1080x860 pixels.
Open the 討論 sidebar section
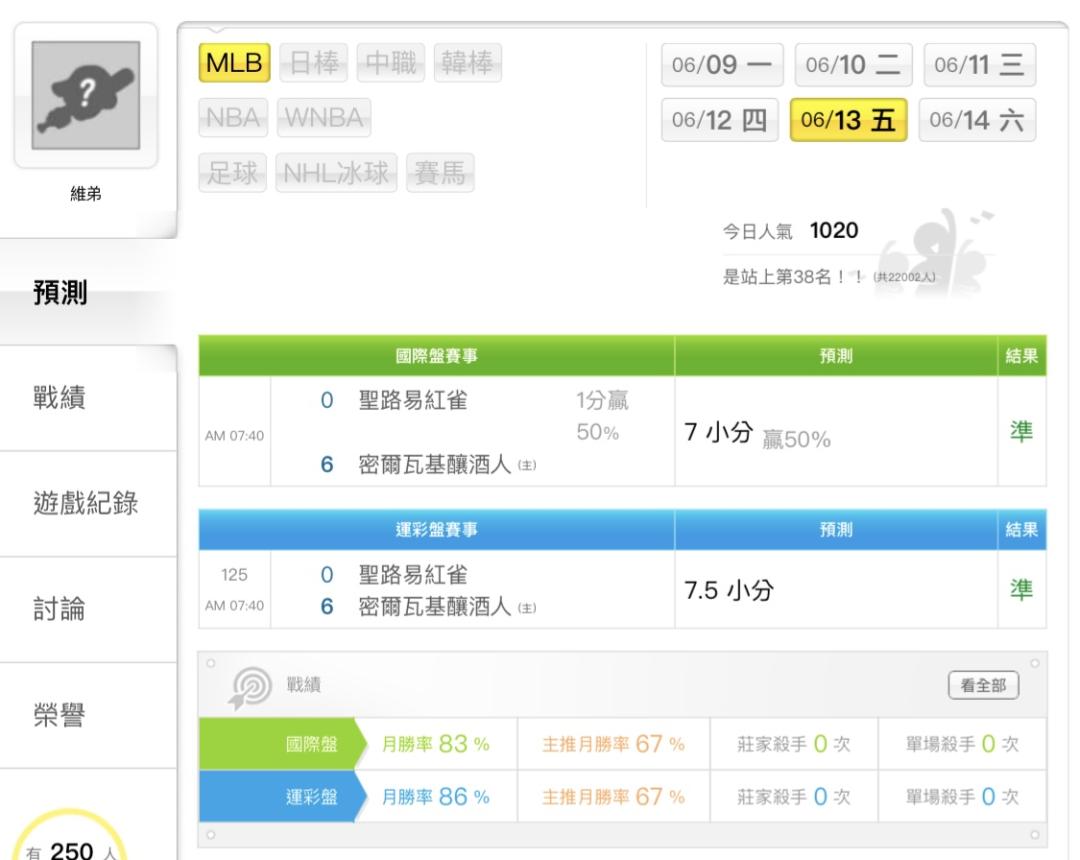pyautogui.click(x=88, y=609)
